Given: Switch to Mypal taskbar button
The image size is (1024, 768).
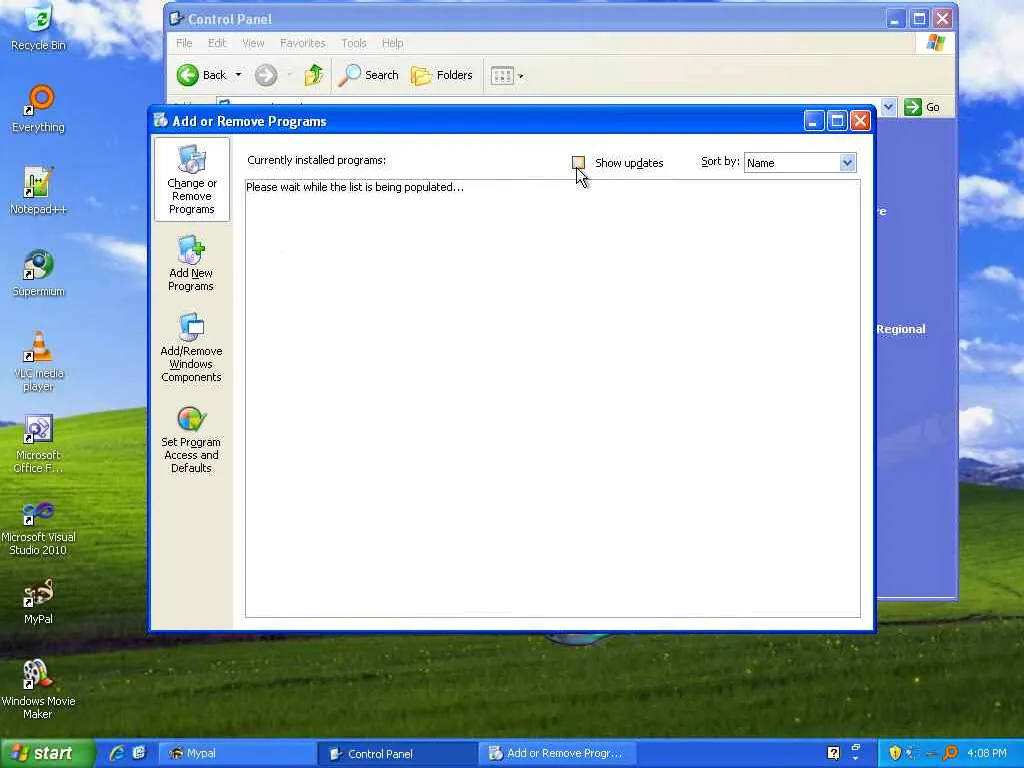Looking at the screenshot, I should [x=236, y=754].
